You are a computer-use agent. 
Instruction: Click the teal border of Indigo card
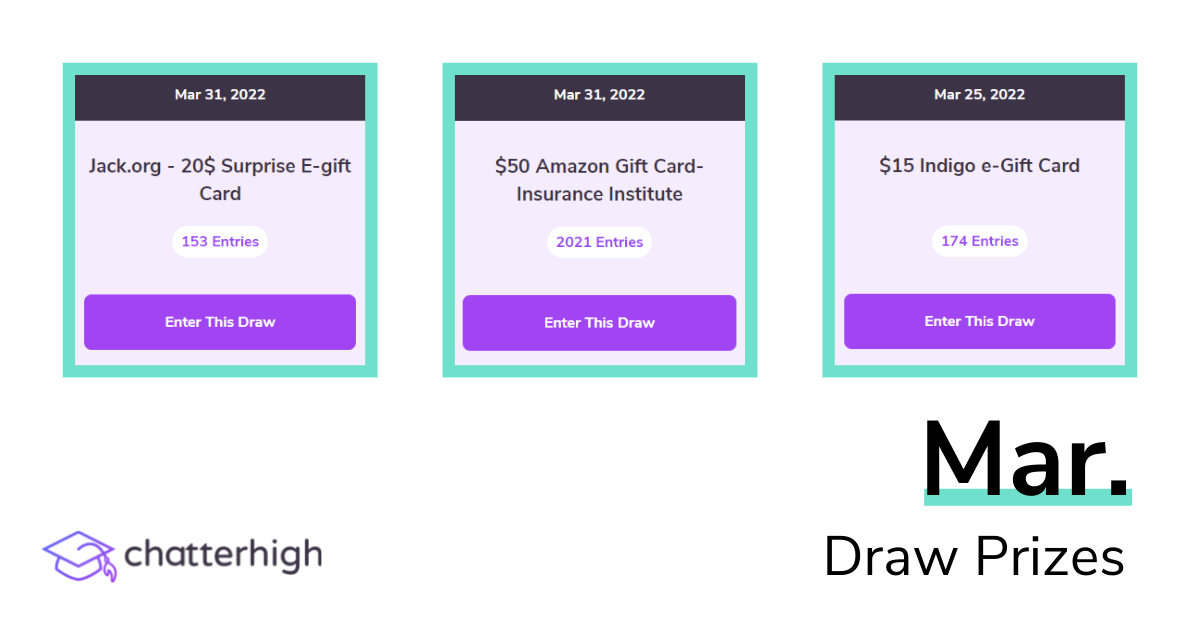[829, 220]
